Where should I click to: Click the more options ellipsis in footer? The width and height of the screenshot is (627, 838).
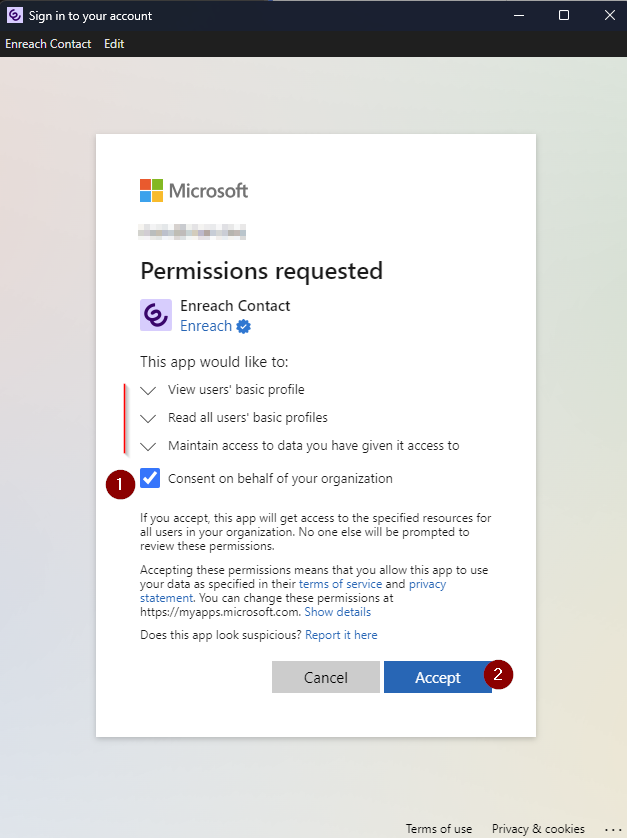coord(612,829)
